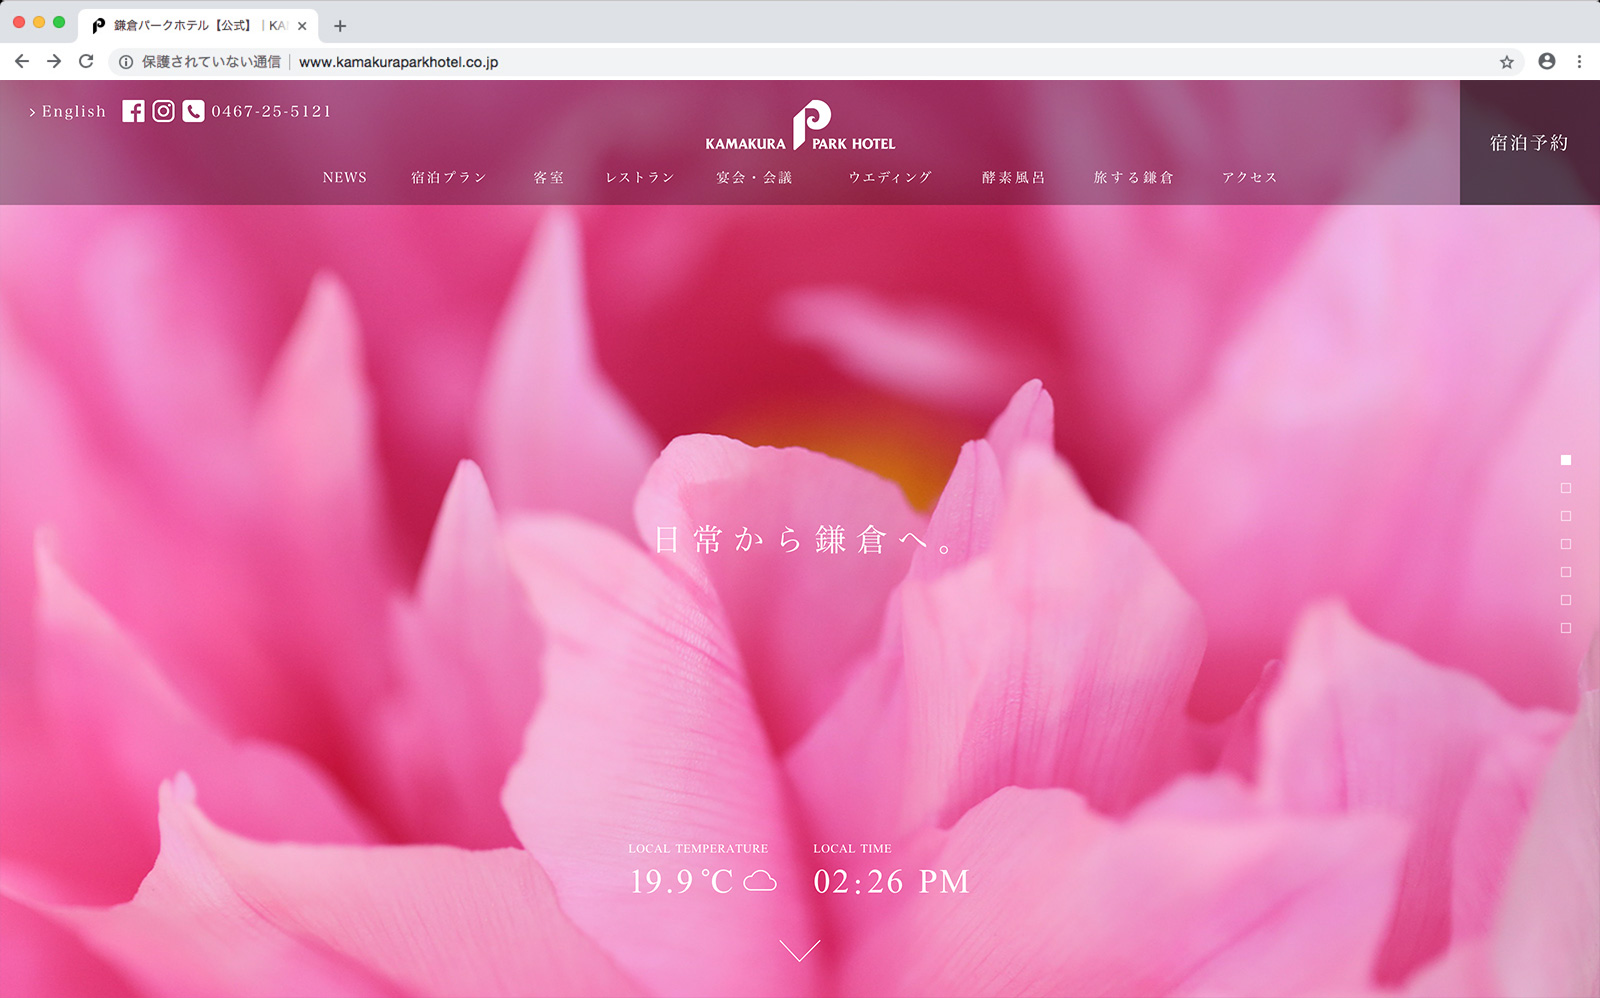
Task: Jump to the second section indicator square
Action: (x=1566, y=488)
